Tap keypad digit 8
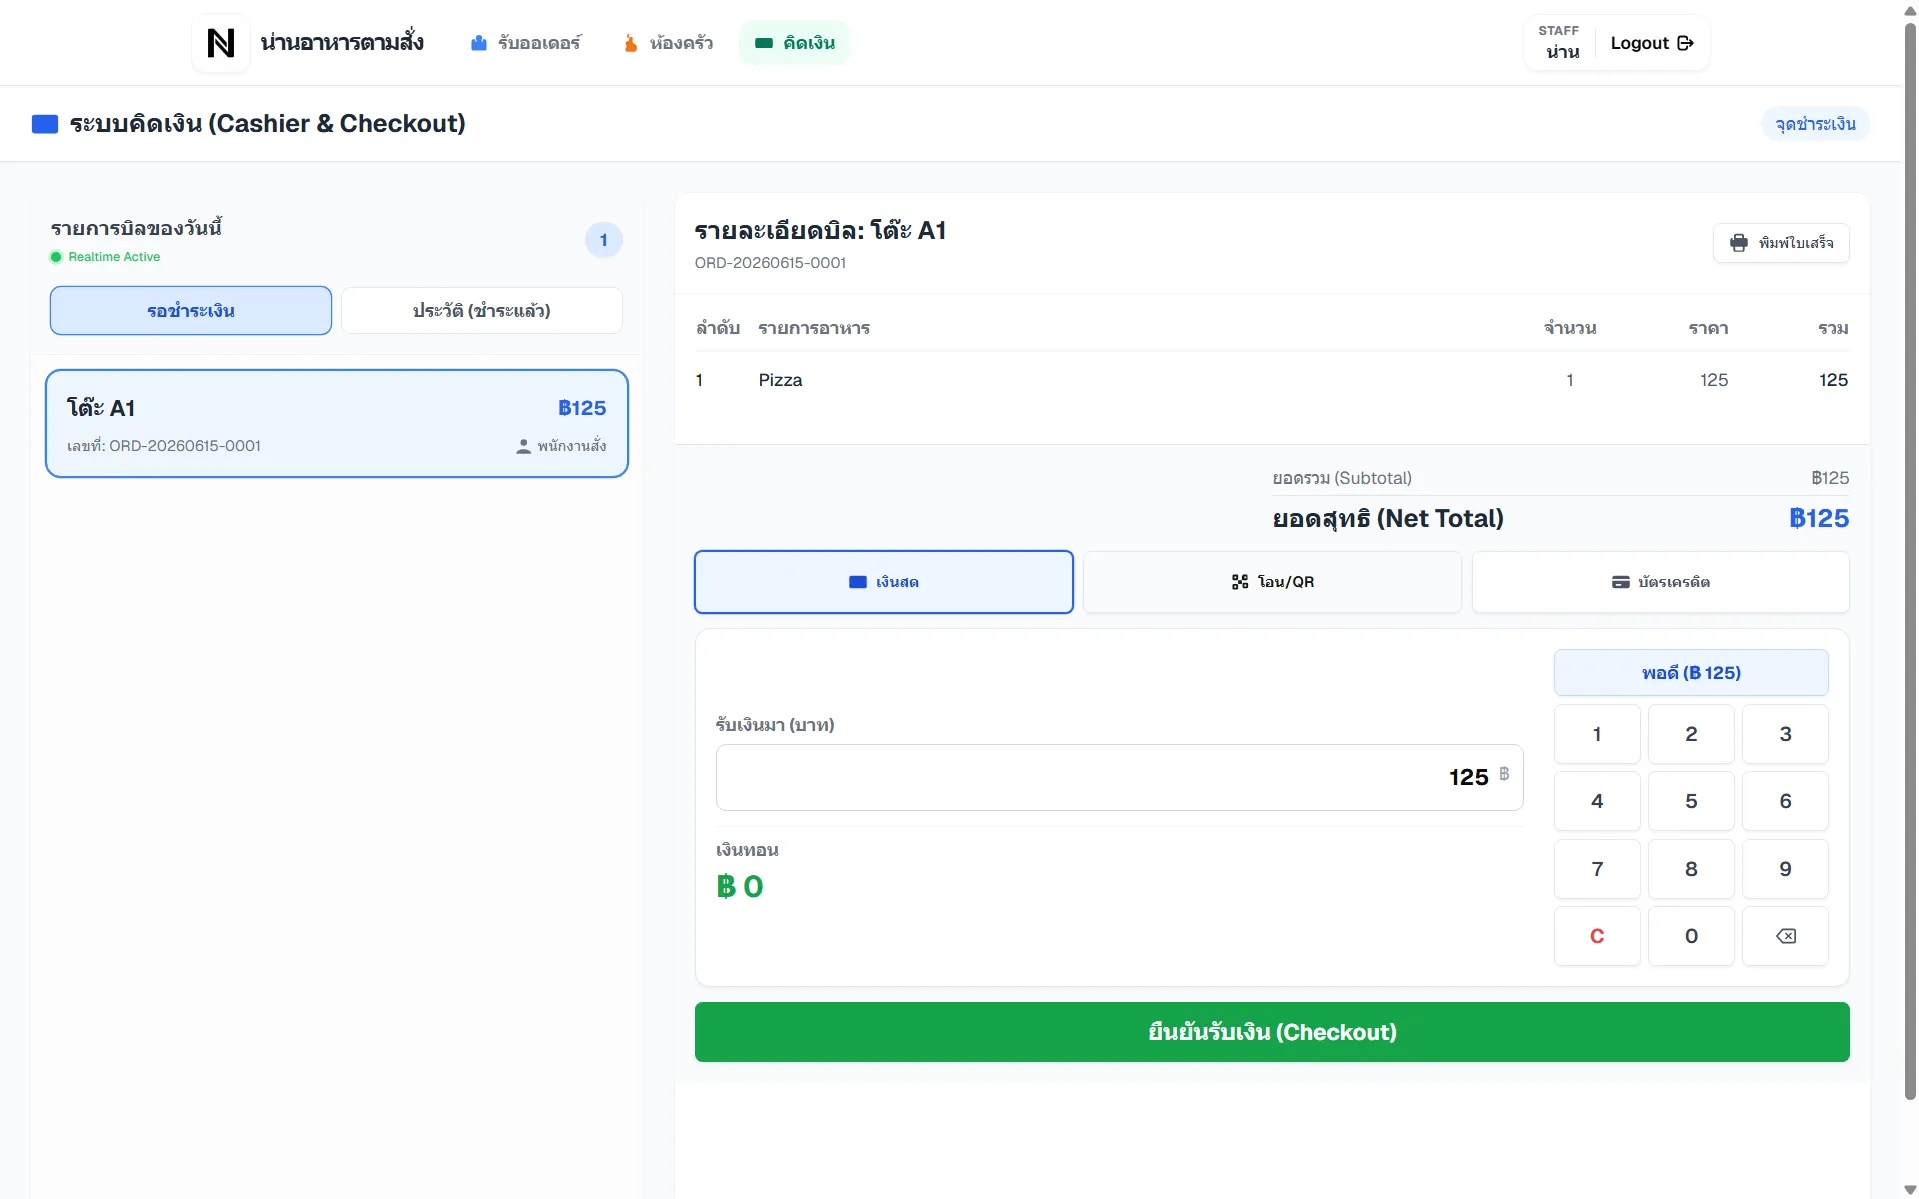Image resolution: width=1919 pixels, height=1199 pixels. (x=1691, y=869)
